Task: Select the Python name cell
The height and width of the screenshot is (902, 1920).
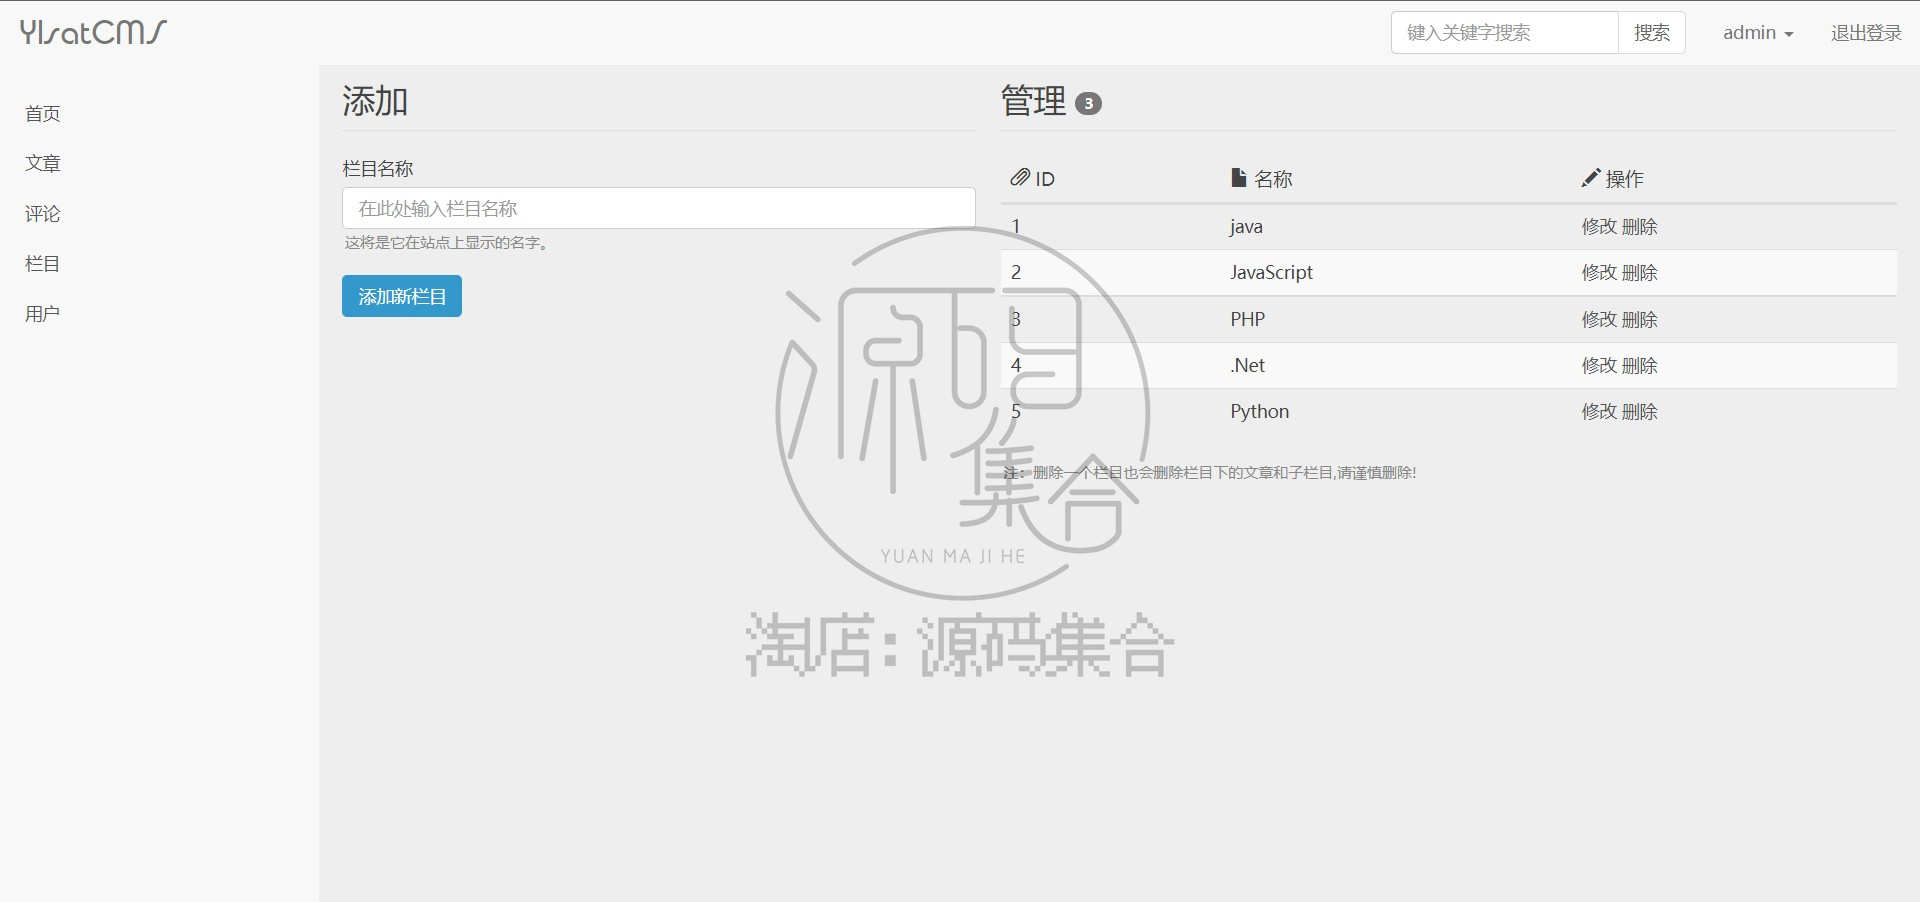Action: [x=1259, y=412]
